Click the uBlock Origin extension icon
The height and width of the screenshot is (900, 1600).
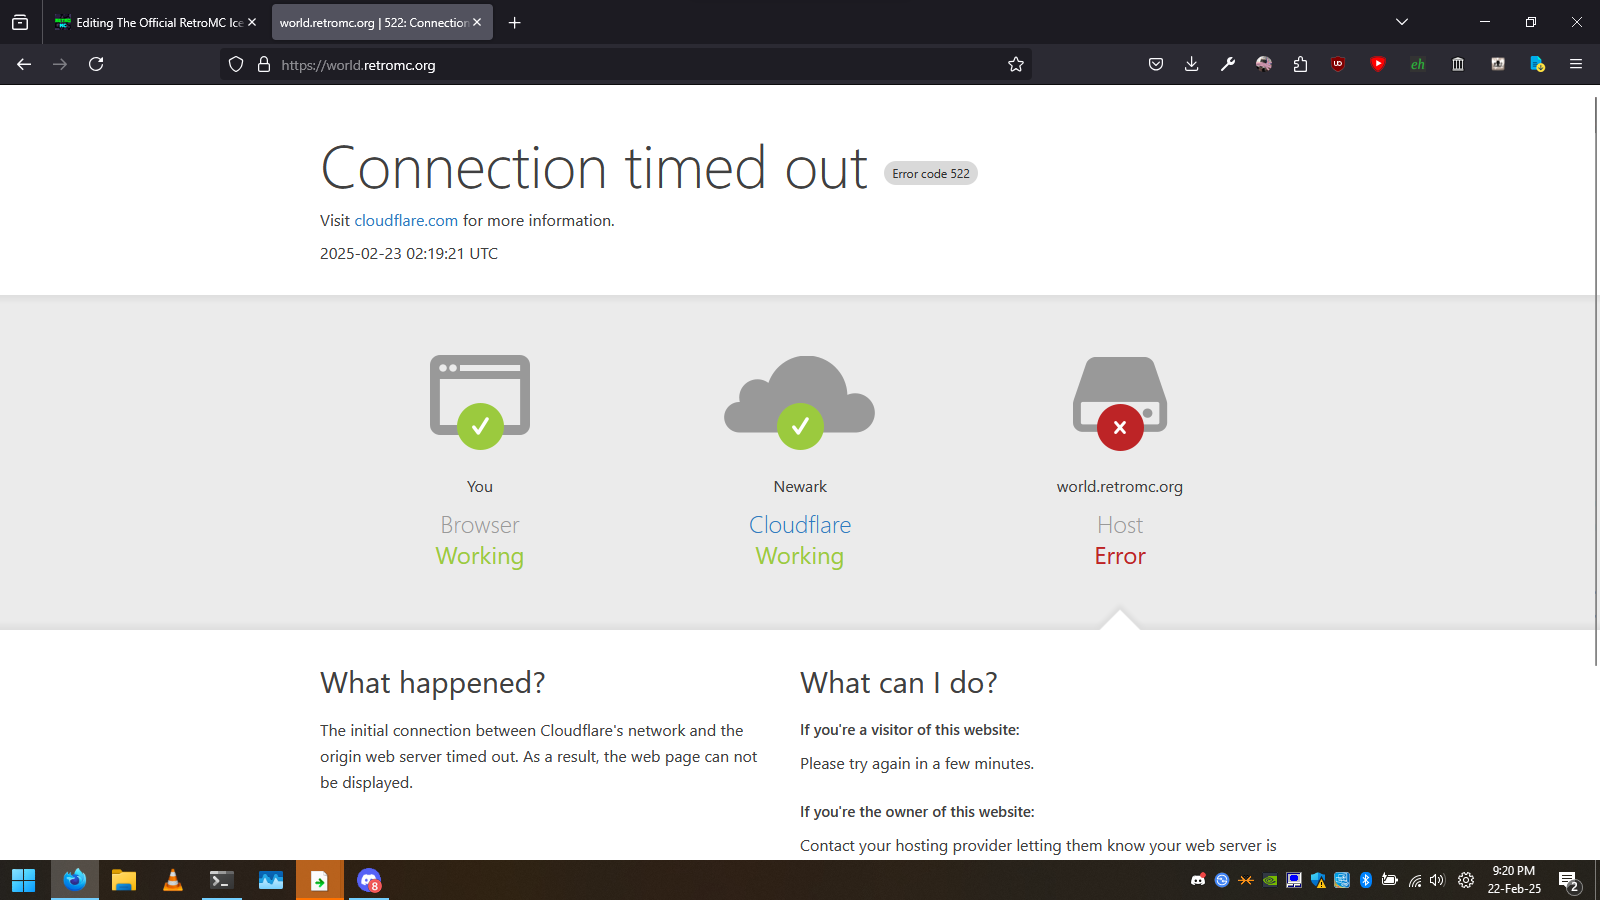click(x=1338, y=64)
